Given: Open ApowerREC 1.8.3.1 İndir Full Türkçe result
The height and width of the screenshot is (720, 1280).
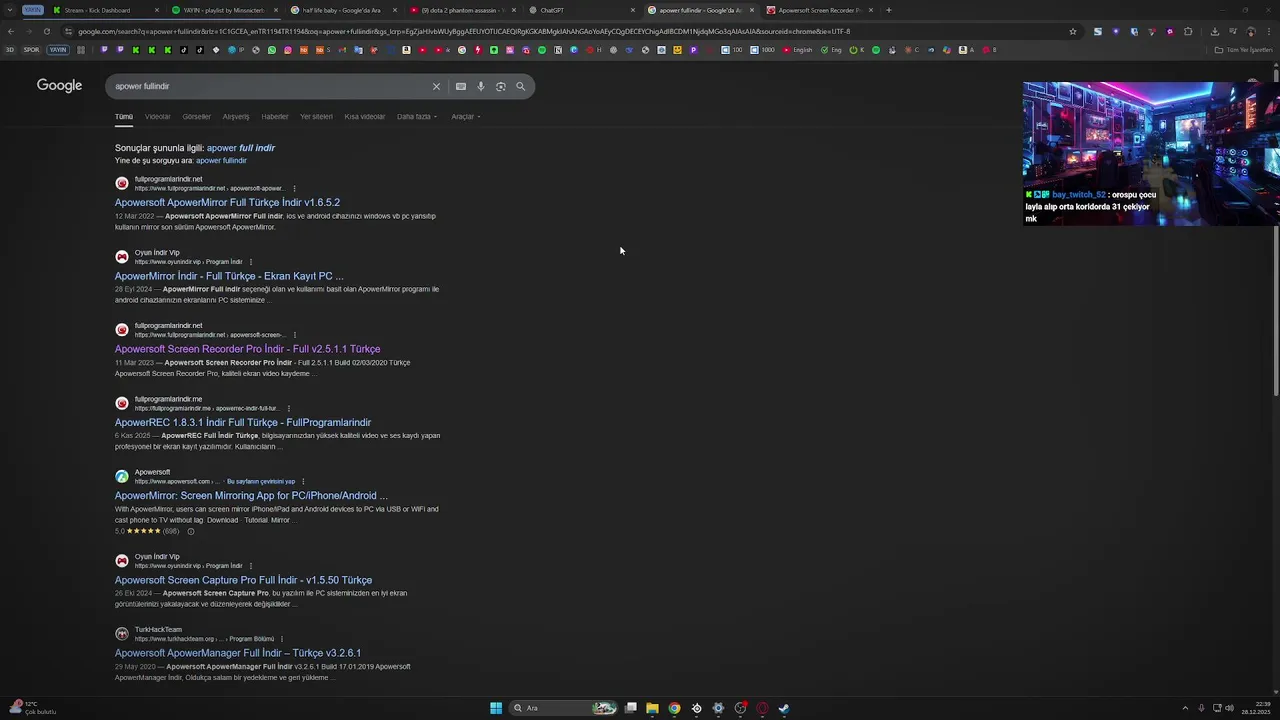Looking at the screenshot, I should point(243,422).
